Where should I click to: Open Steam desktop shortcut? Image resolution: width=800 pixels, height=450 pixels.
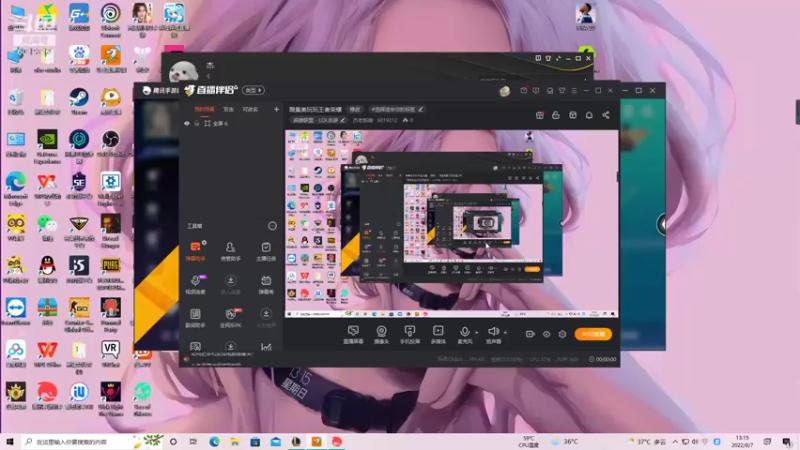point(79,102)
